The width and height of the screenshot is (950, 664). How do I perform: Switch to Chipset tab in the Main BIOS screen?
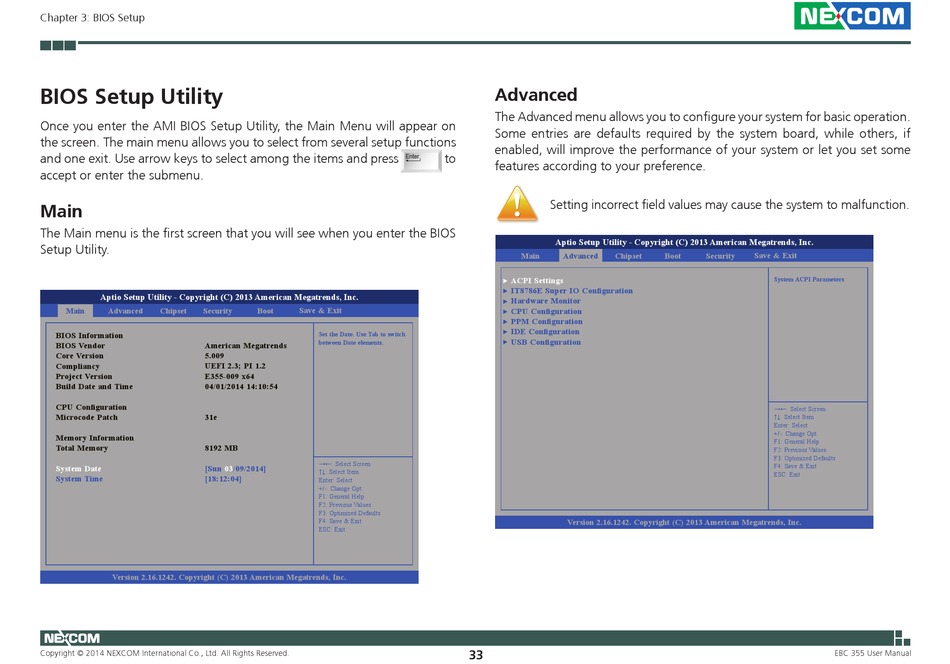[x=173, y=311]
